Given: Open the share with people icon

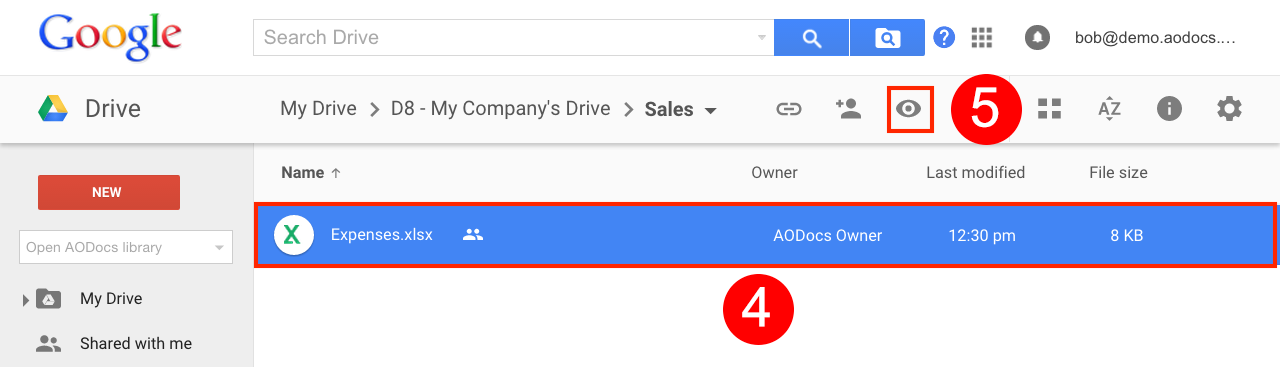Looking at the screenshot, I should [848, 109].
